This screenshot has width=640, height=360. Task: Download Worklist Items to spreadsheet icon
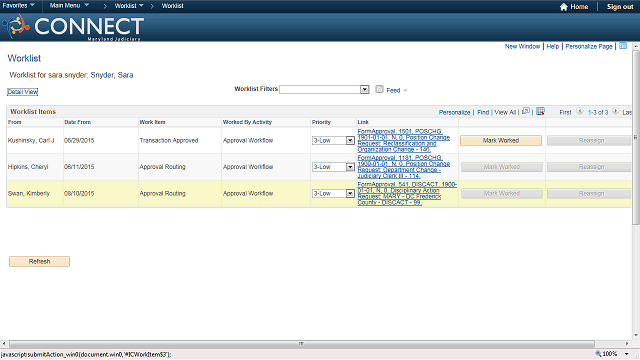[540, 111]
